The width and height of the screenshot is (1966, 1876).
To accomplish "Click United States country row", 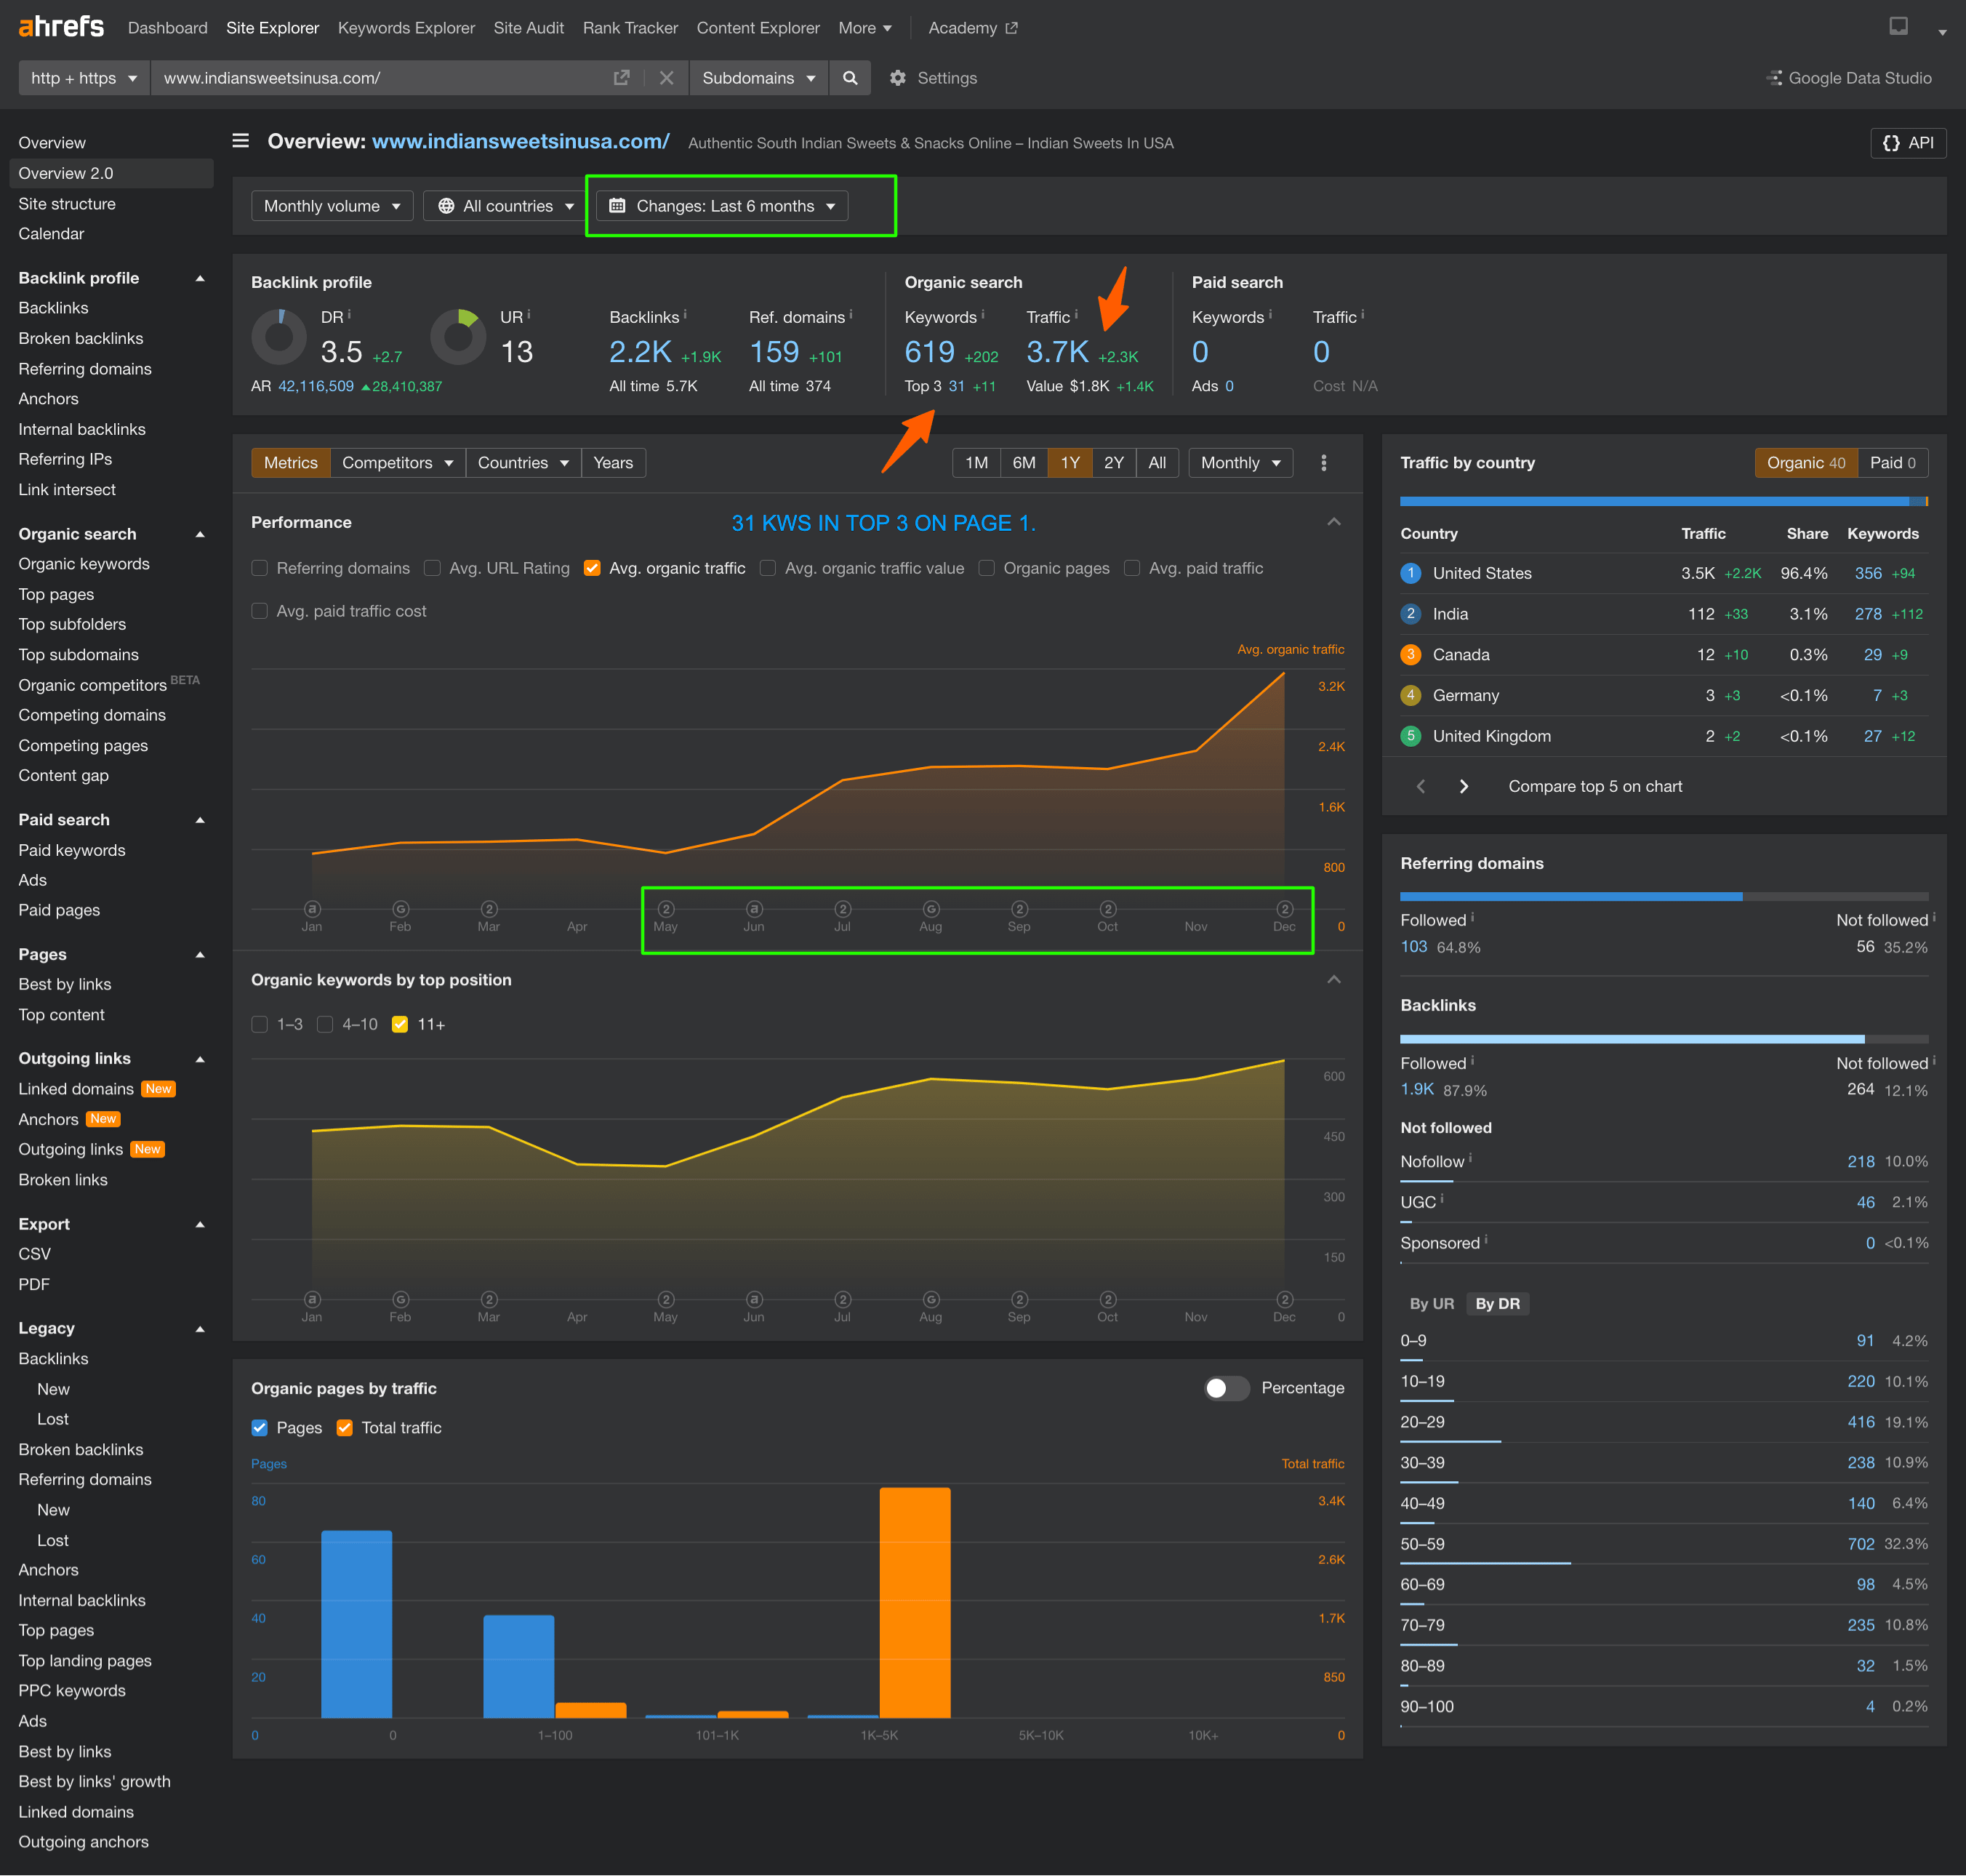I will (1664, 573).
